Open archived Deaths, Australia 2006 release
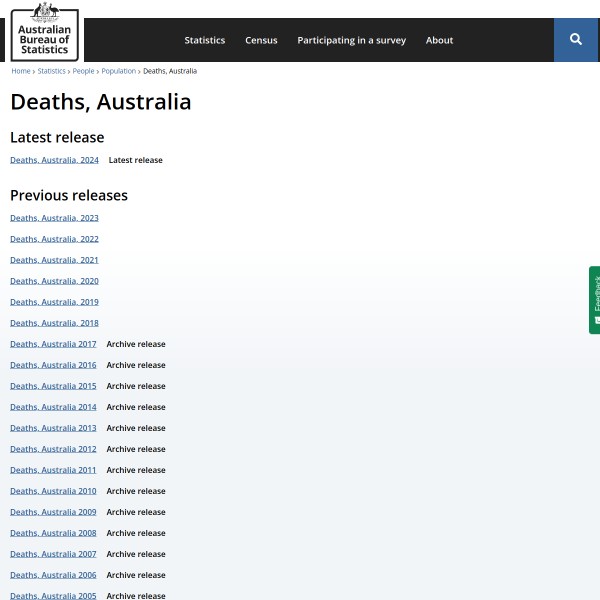 [53, 575]
